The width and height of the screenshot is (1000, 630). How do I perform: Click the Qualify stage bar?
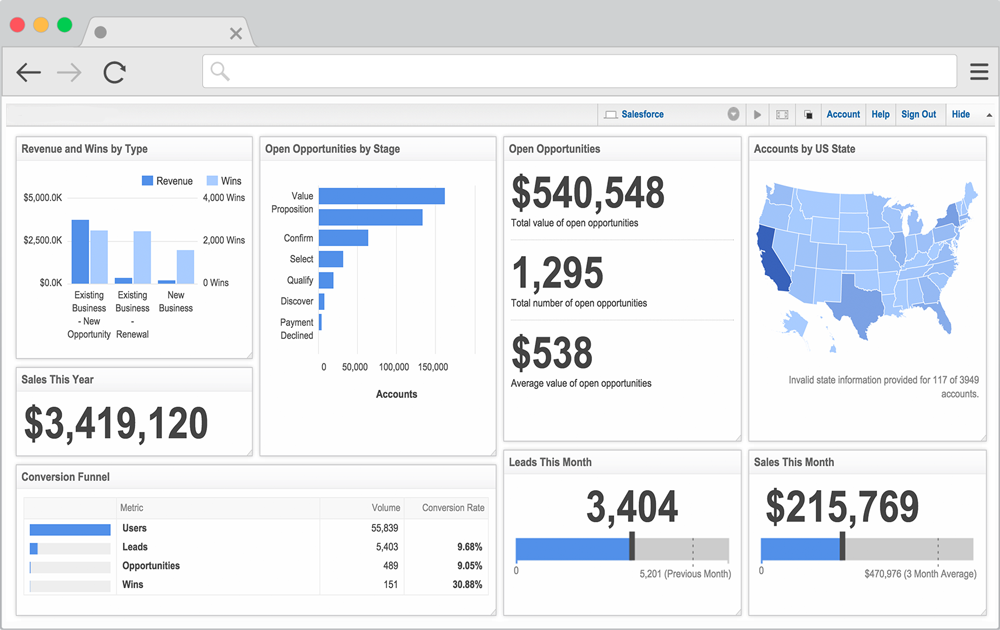(326, 280)
